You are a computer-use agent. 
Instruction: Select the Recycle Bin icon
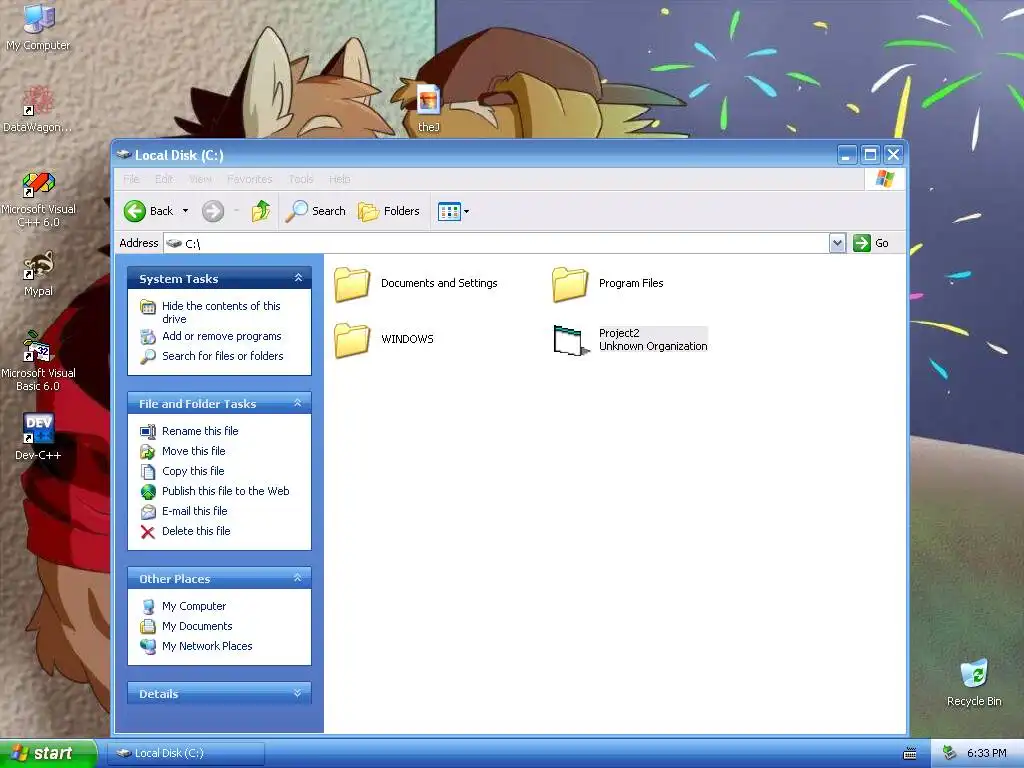(974, 683)
